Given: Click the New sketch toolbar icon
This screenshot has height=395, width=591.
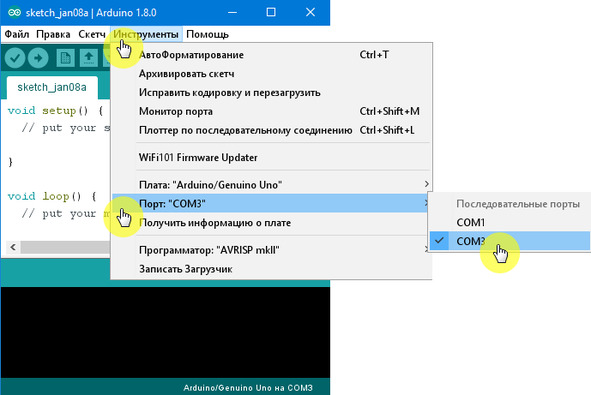Looking at the screenshot, I should (x=66, y=58).
